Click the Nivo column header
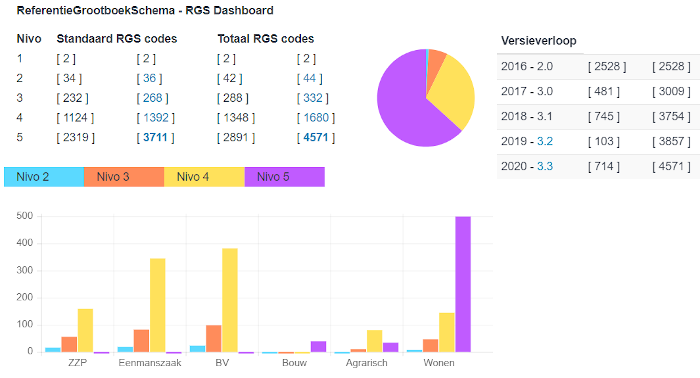Viewport: 700px width, 378px height. 29,39
